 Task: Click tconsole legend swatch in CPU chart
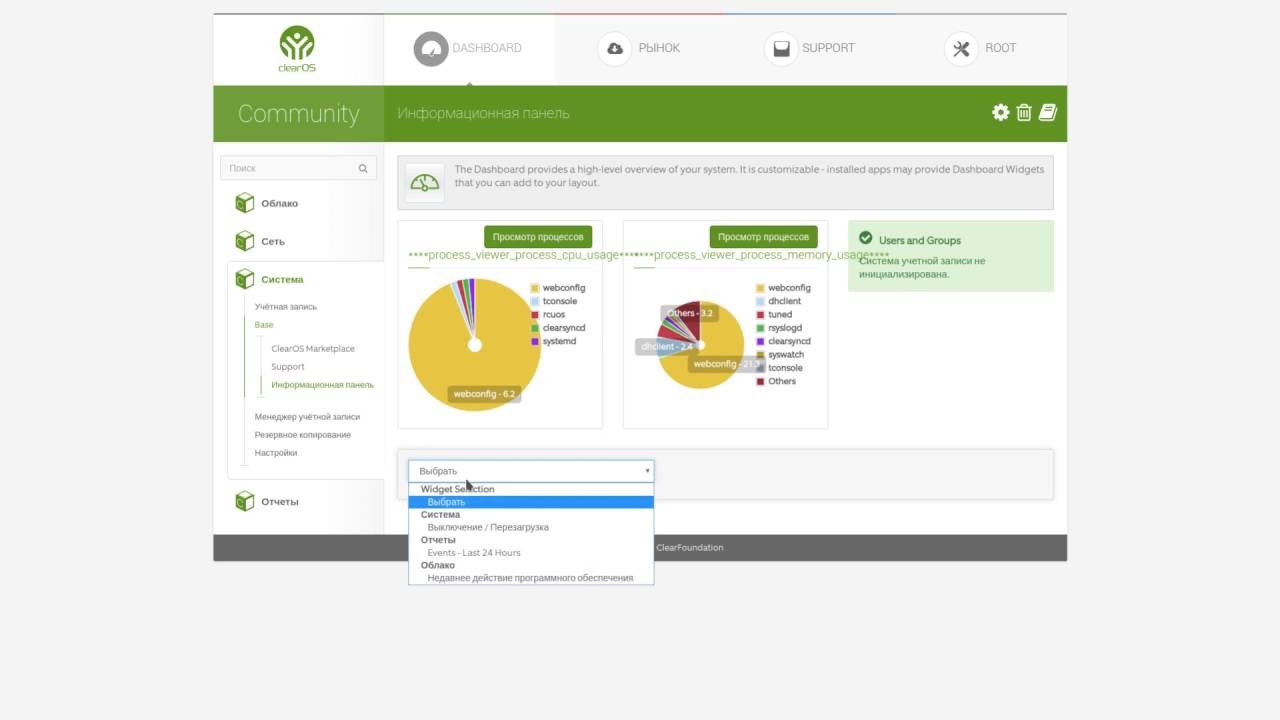535,301
